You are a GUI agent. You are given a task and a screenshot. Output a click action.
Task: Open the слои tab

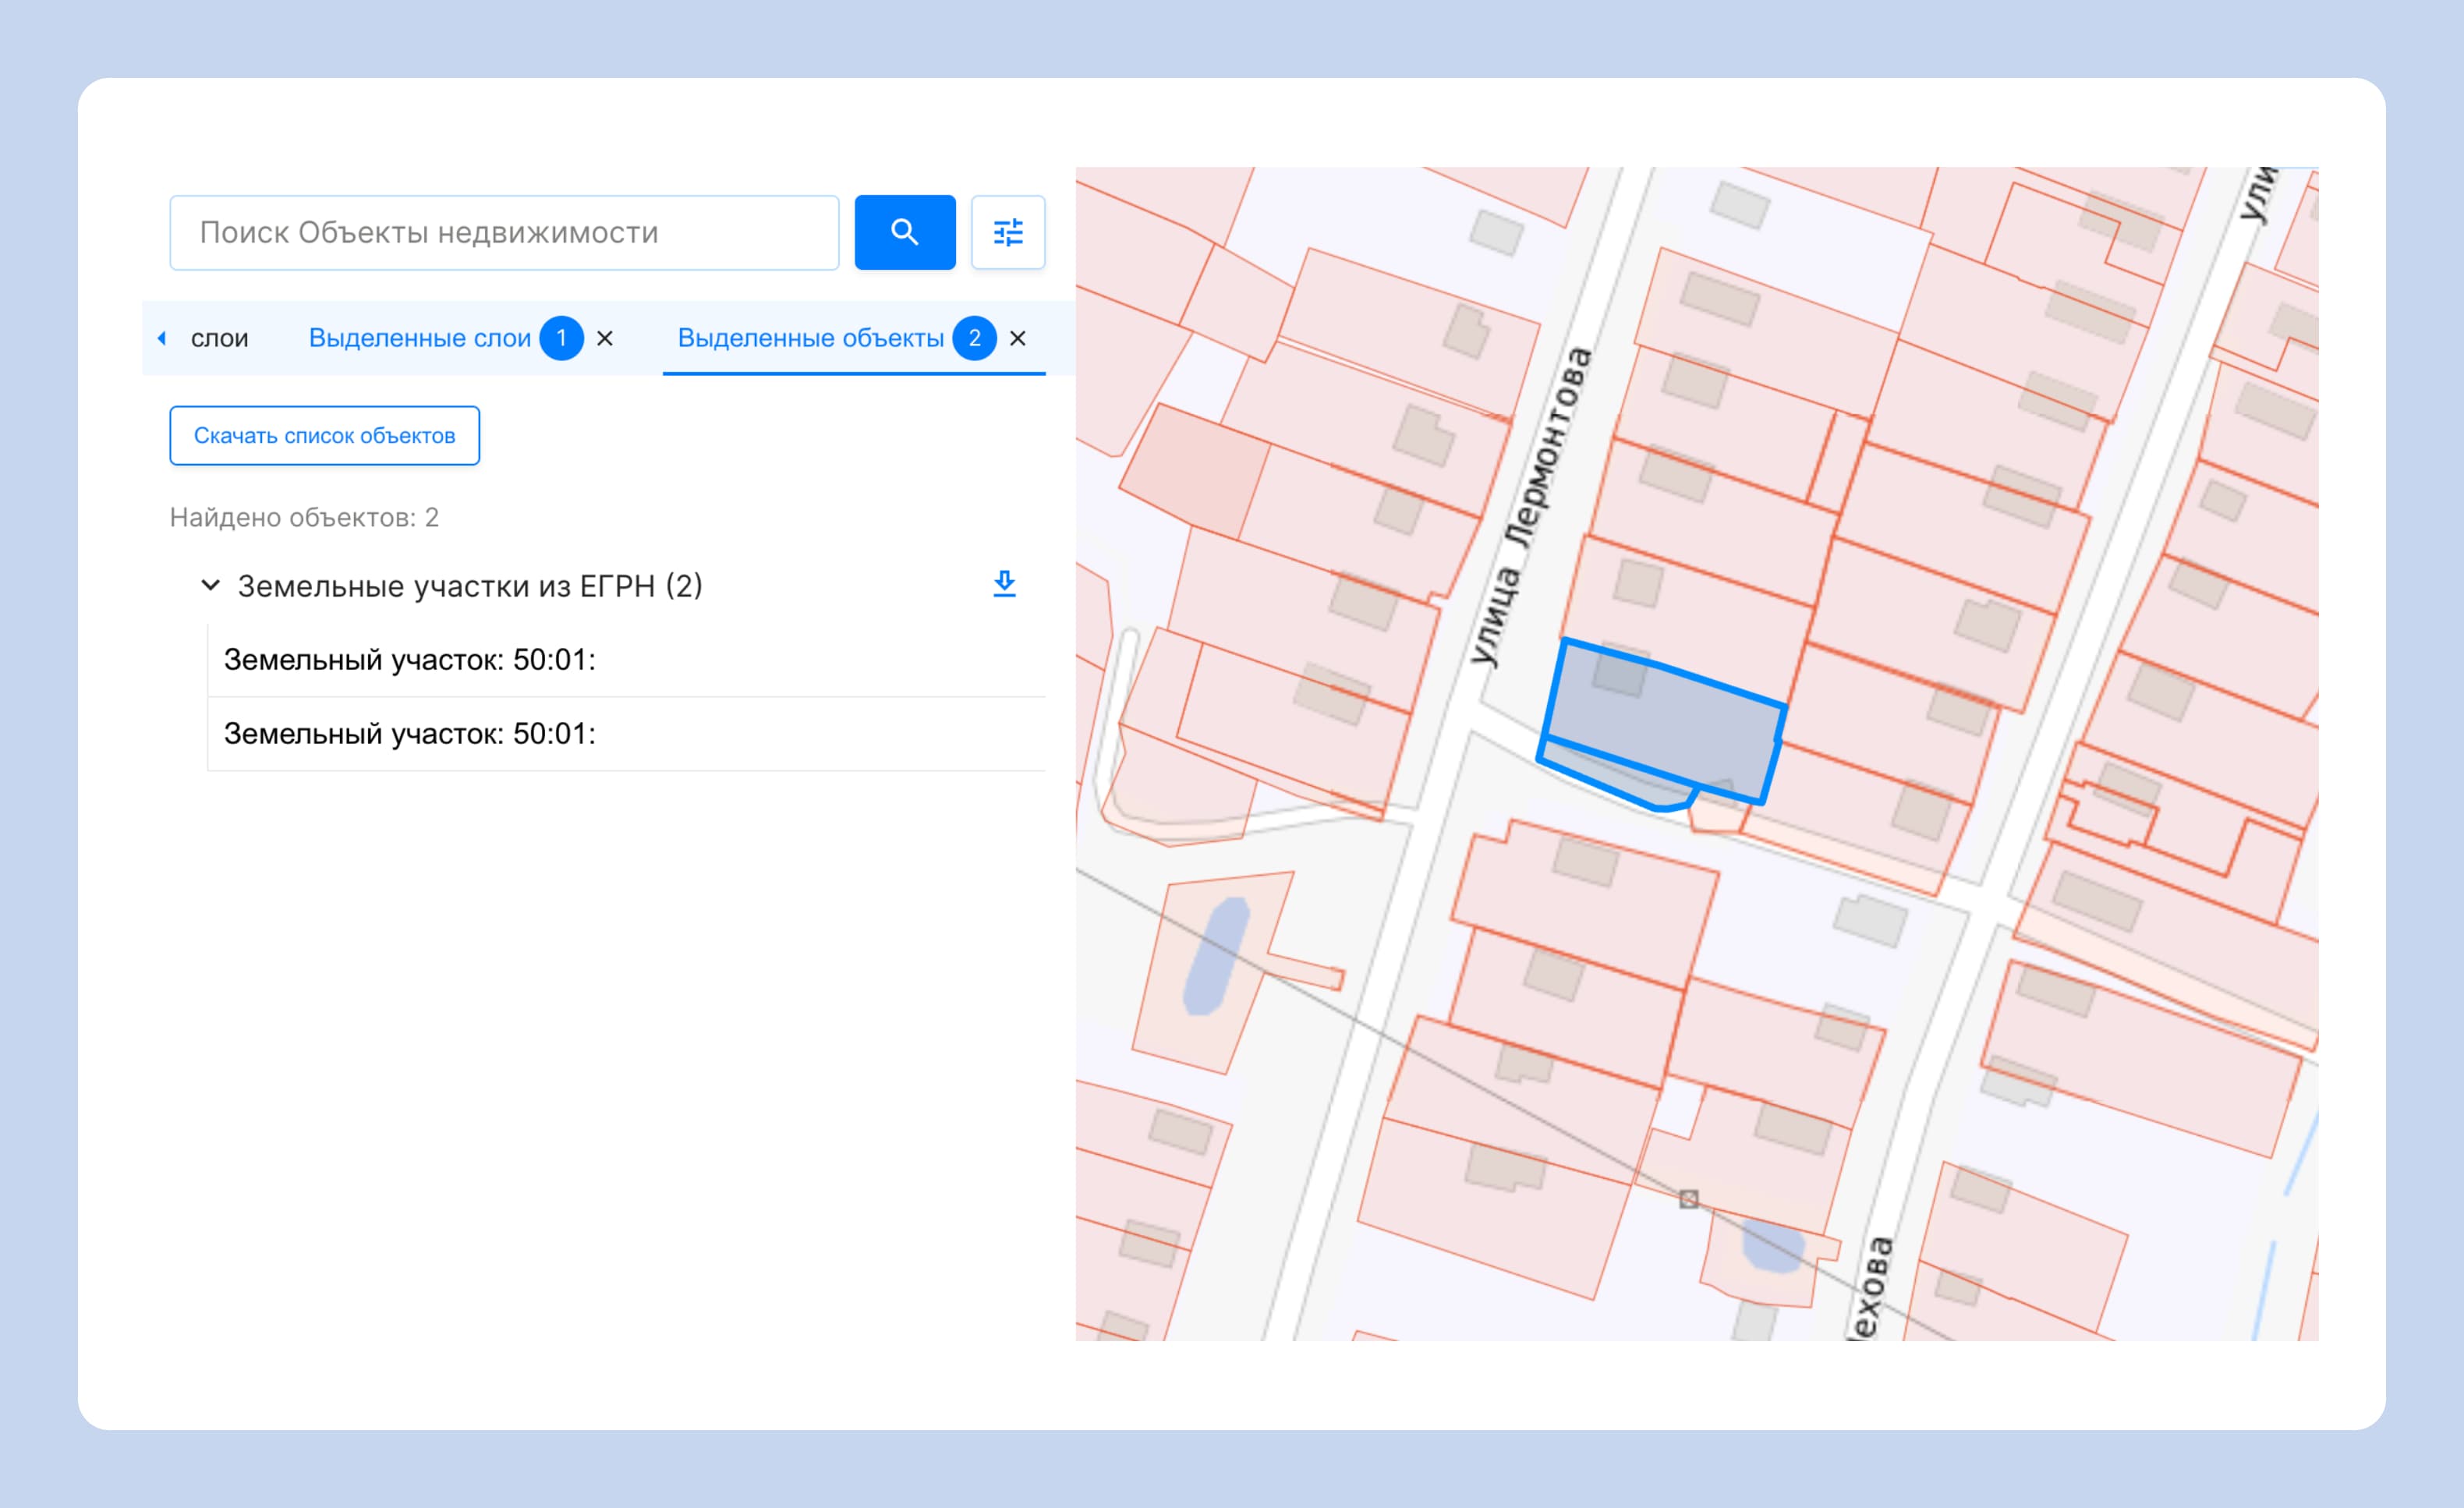pos(219,338)
